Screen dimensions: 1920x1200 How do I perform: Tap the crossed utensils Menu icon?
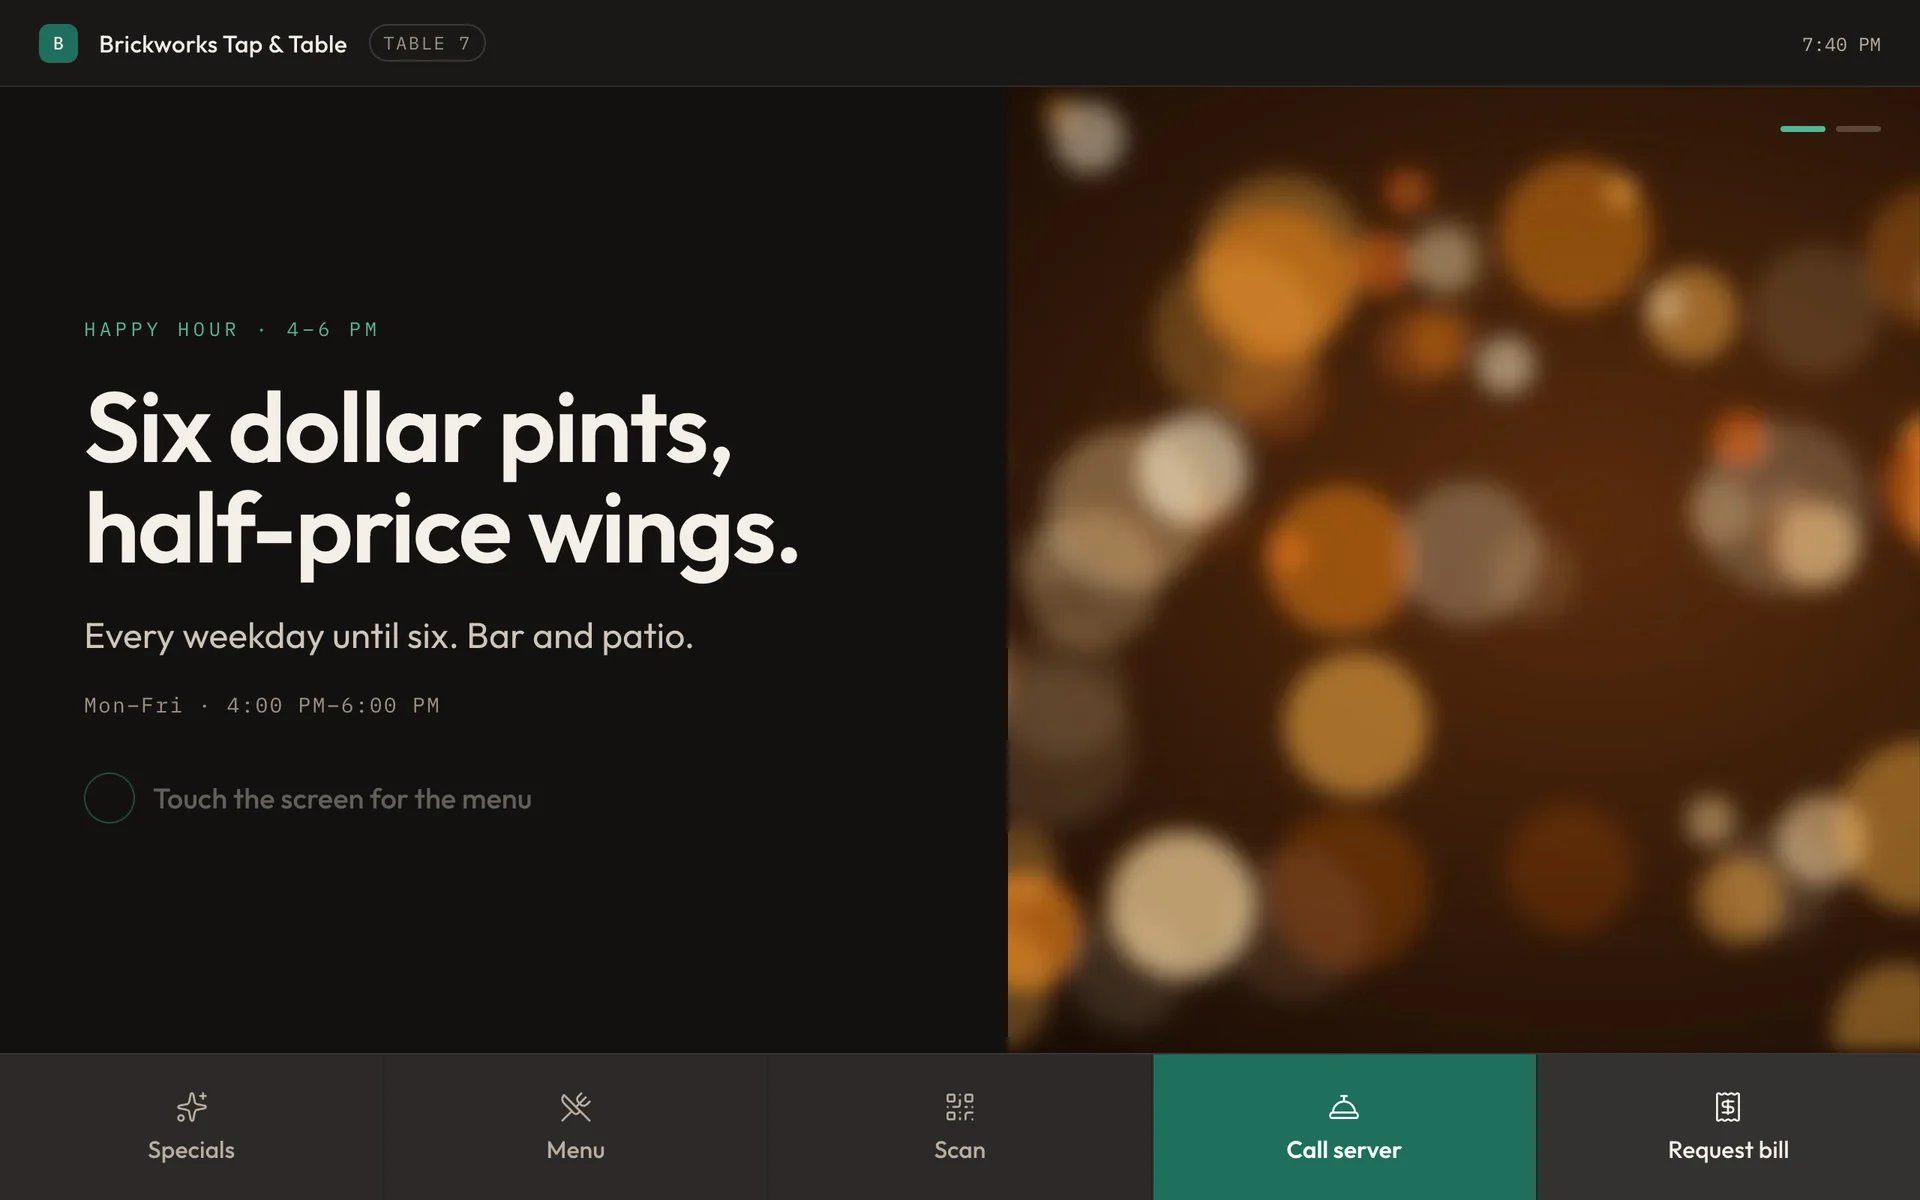[x=575, y=1107]
